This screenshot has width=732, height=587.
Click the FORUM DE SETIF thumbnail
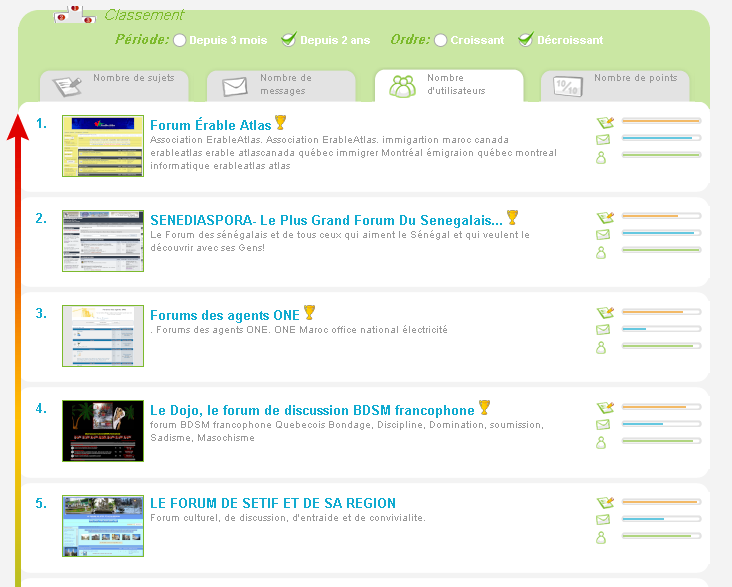tap(103, 526)
